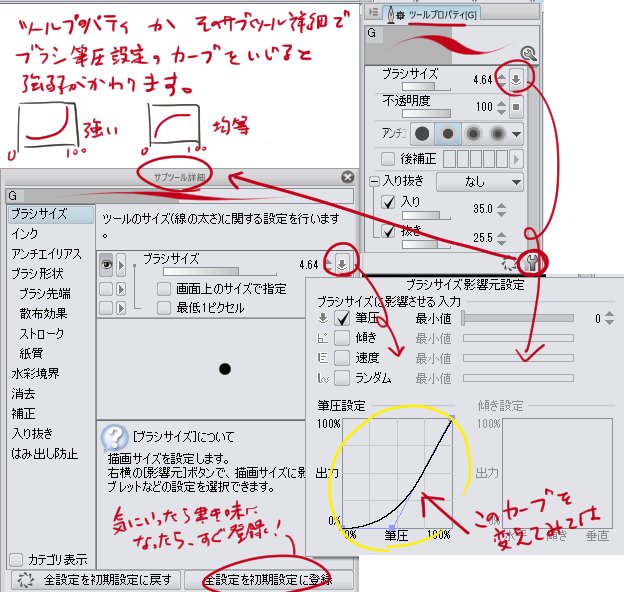The image size is (624, 592).
Task: Enable 最低1ピクセル checkbox
Action: tap(164, 308)
